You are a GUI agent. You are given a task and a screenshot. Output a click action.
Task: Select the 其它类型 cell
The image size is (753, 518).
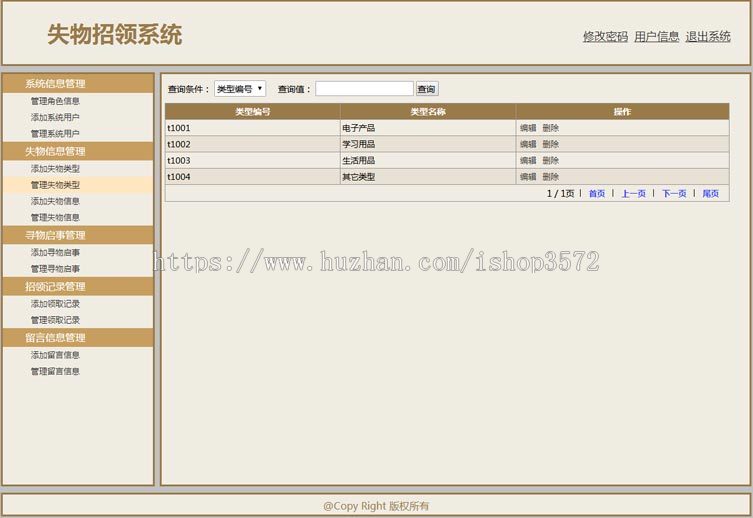[x=428, y=177]
